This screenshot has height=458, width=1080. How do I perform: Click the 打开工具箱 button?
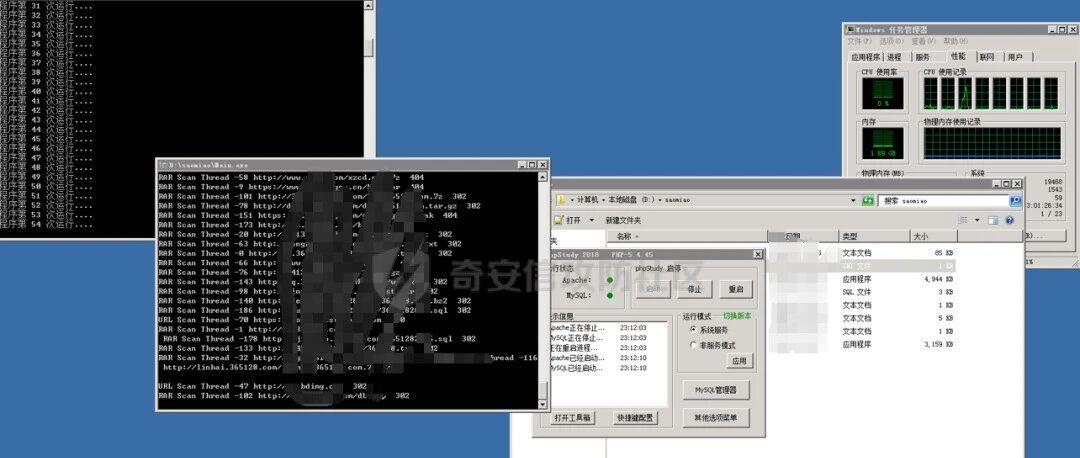coord(573,417)
